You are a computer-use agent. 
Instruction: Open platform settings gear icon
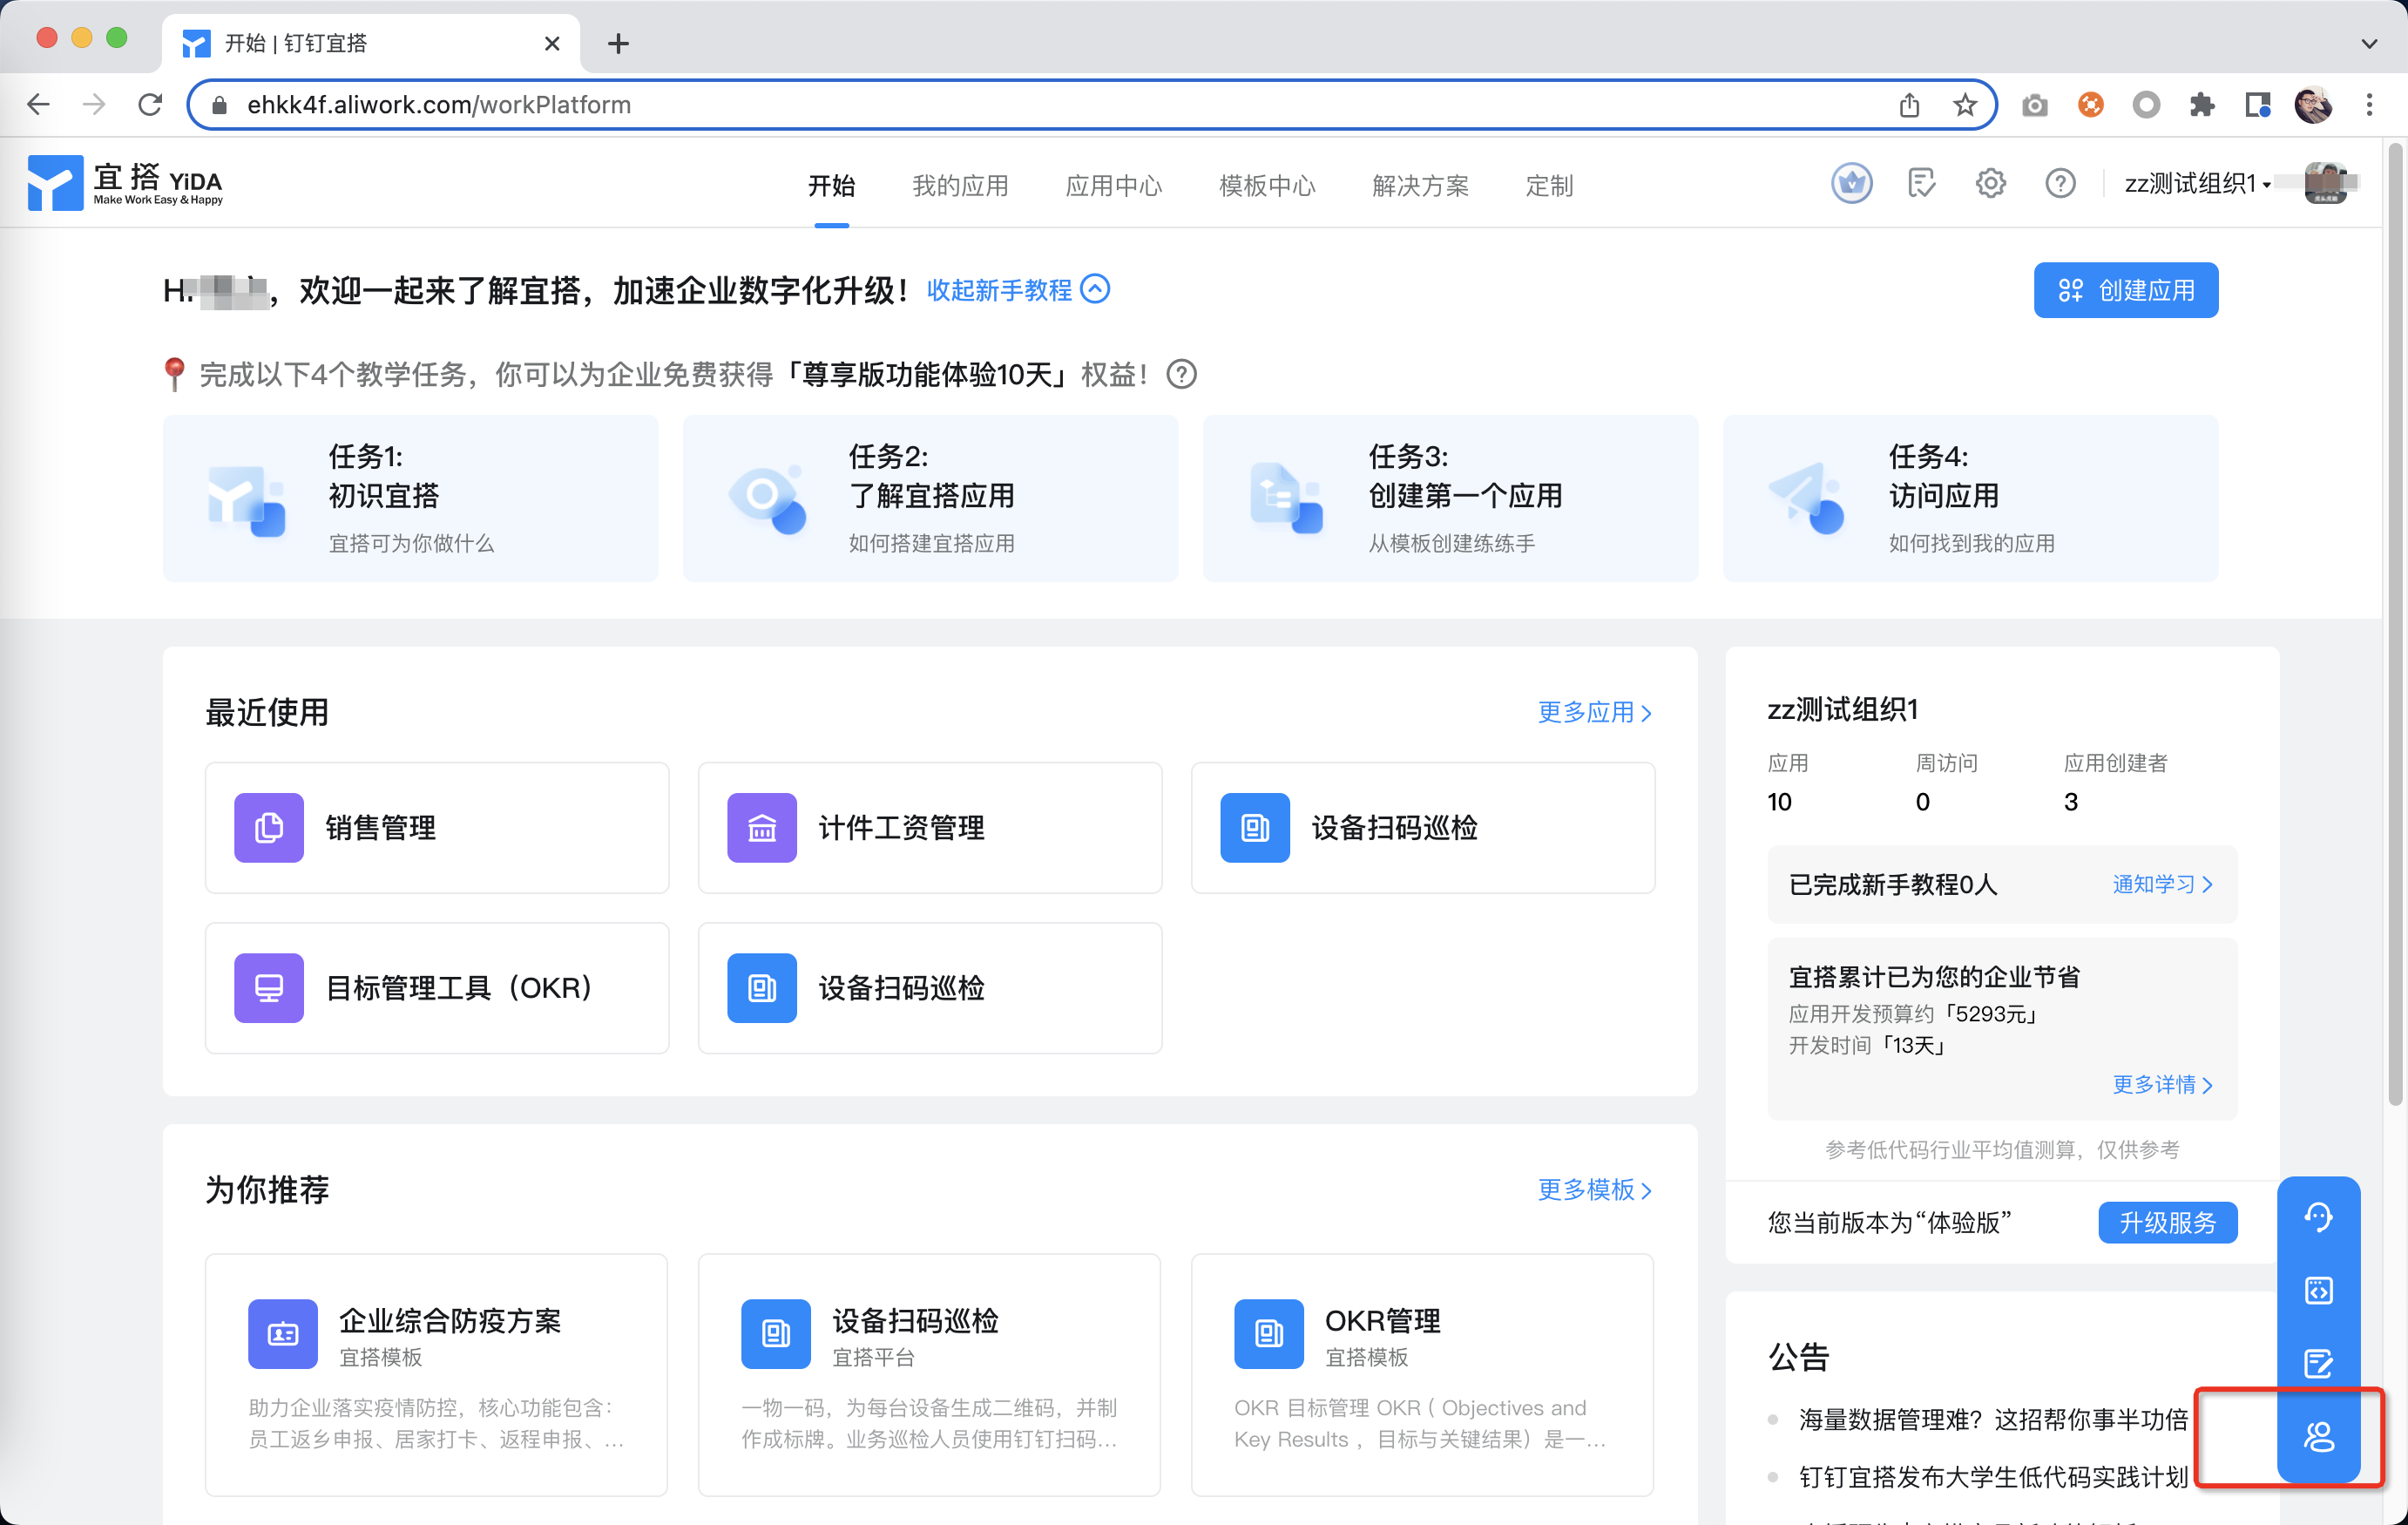[1990, 183]
